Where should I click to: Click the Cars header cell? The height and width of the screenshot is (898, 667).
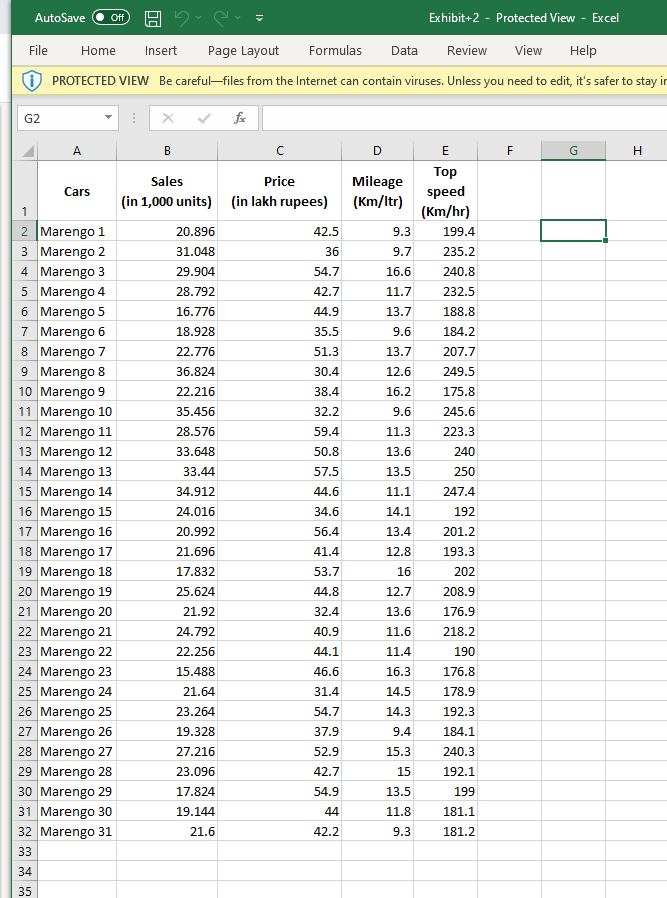point(77,191)
